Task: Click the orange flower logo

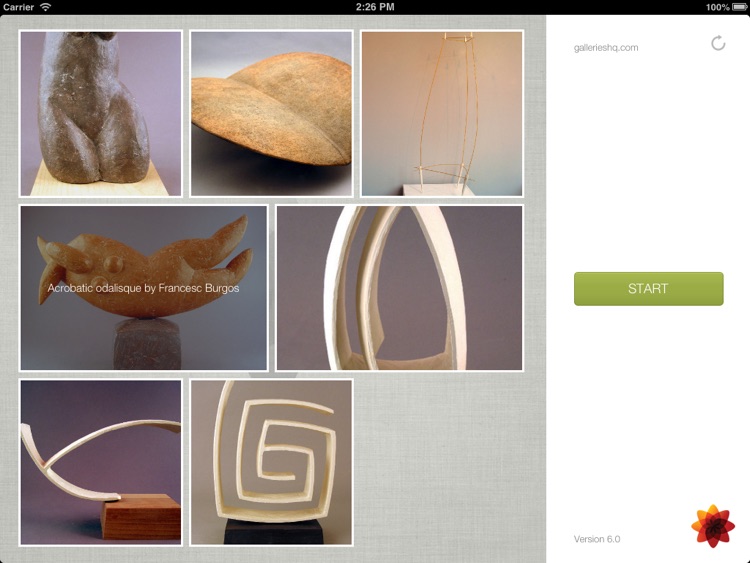Action: tap(713, 526)
